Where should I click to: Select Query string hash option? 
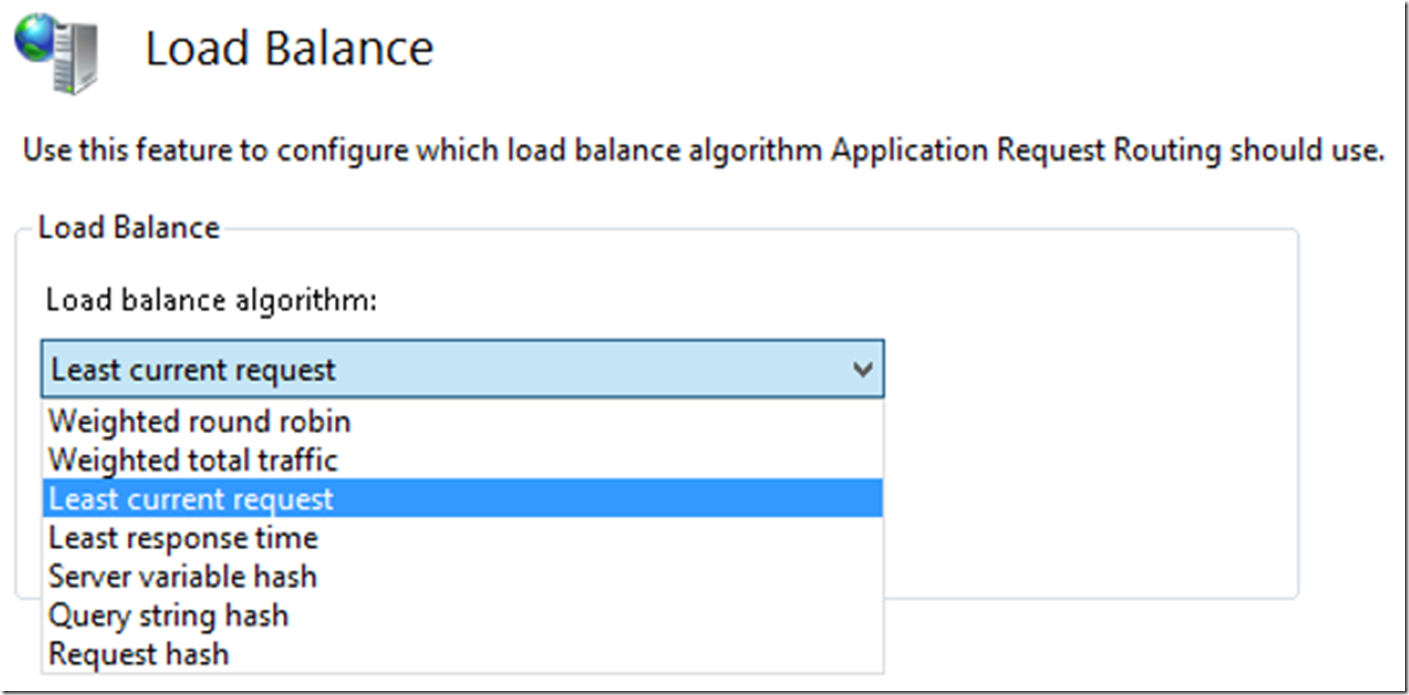(168, 615)
